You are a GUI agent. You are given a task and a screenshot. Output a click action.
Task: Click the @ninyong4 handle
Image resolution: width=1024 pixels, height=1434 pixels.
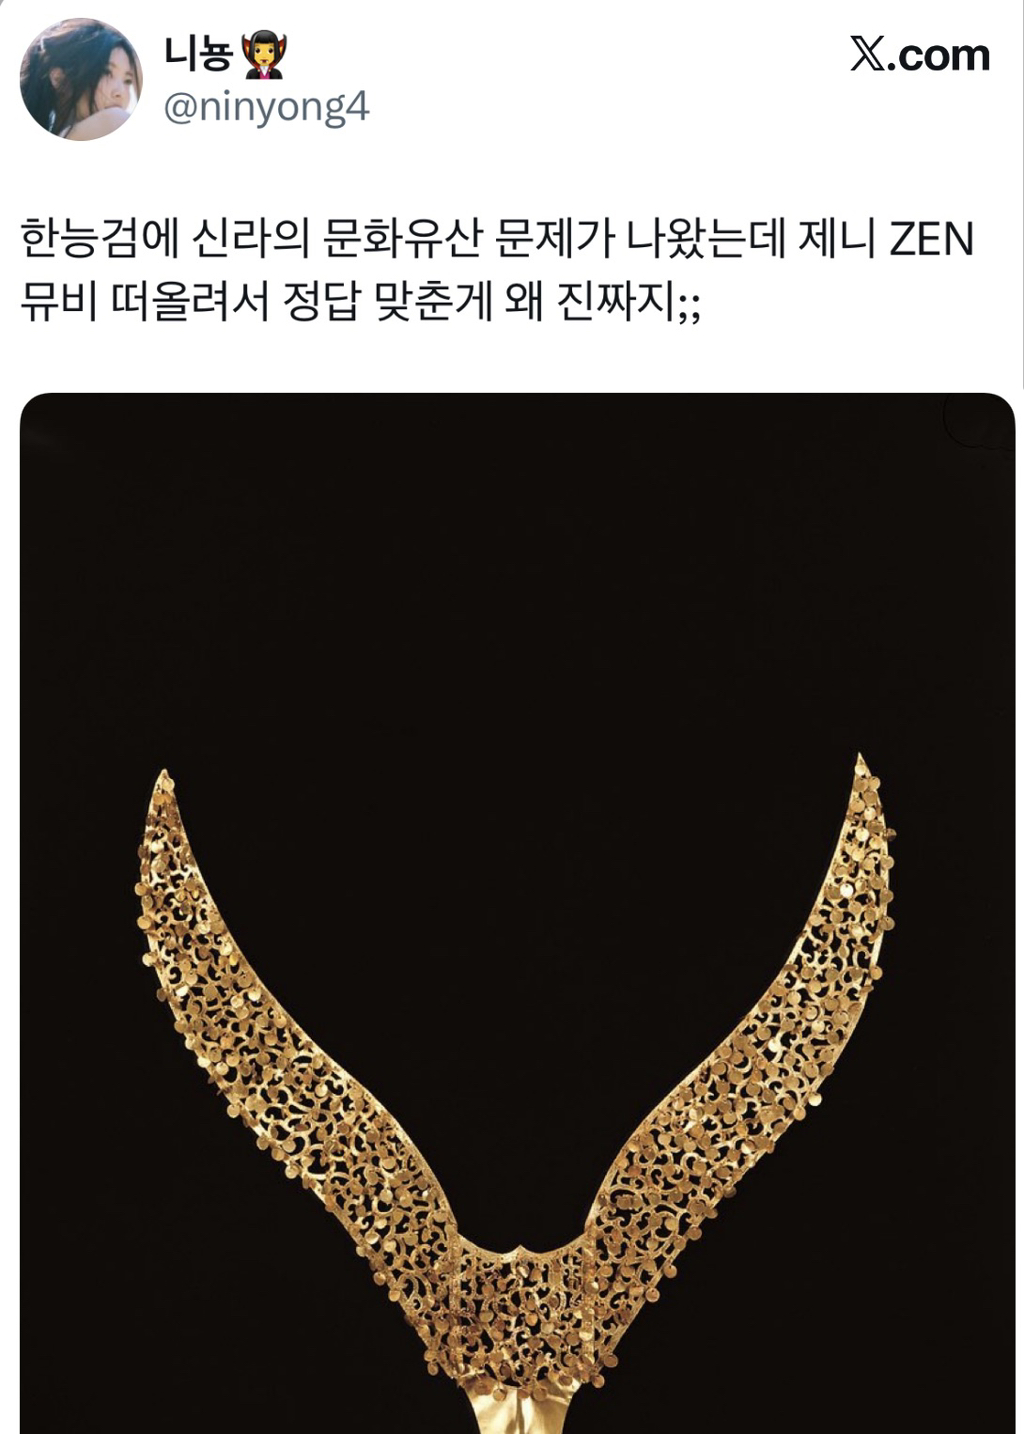coord(266,106)
